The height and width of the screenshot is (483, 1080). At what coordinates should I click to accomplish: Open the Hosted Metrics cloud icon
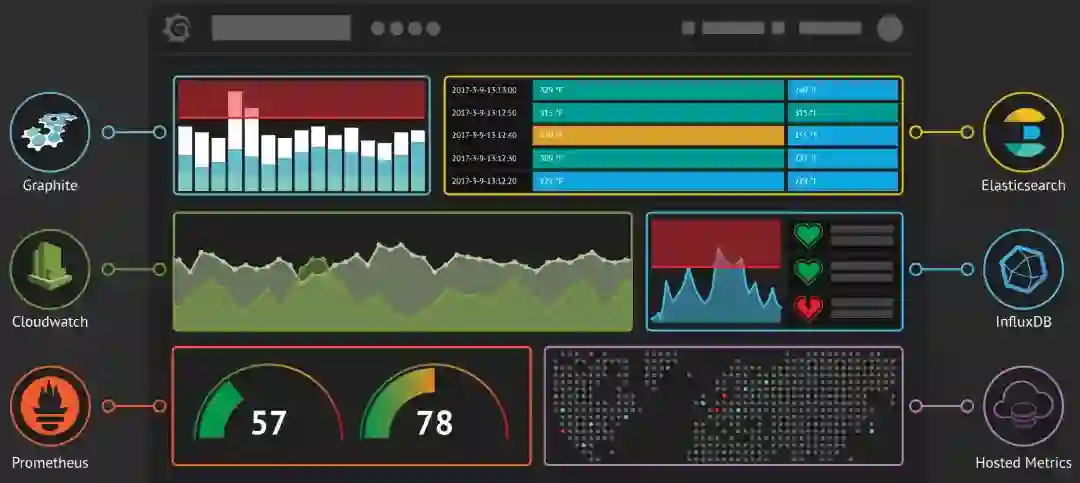1023,406
